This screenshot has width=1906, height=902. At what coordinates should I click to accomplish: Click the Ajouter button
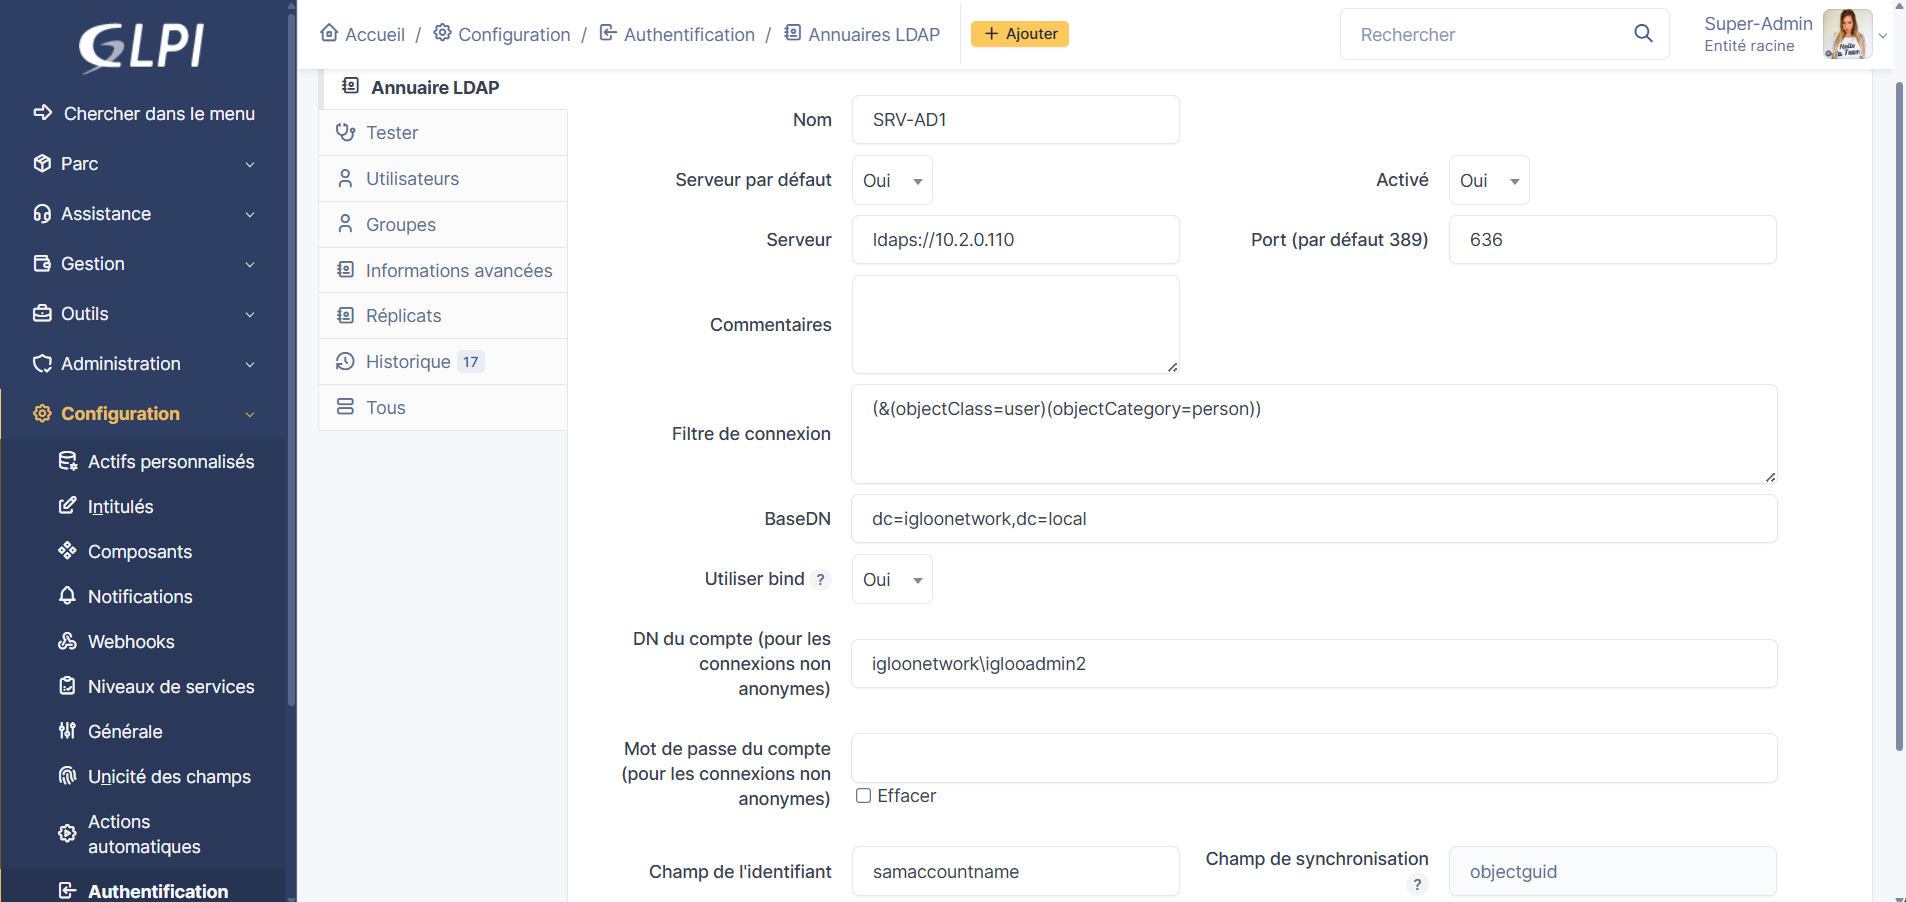pyautogui.click(x=1020, y=34)
